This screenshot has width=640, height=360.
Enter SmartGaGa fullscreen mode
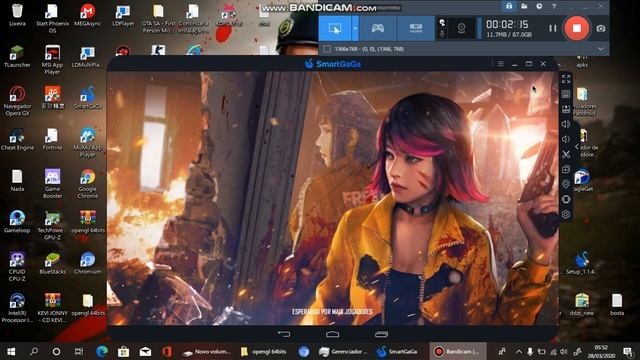coord(566,79)
